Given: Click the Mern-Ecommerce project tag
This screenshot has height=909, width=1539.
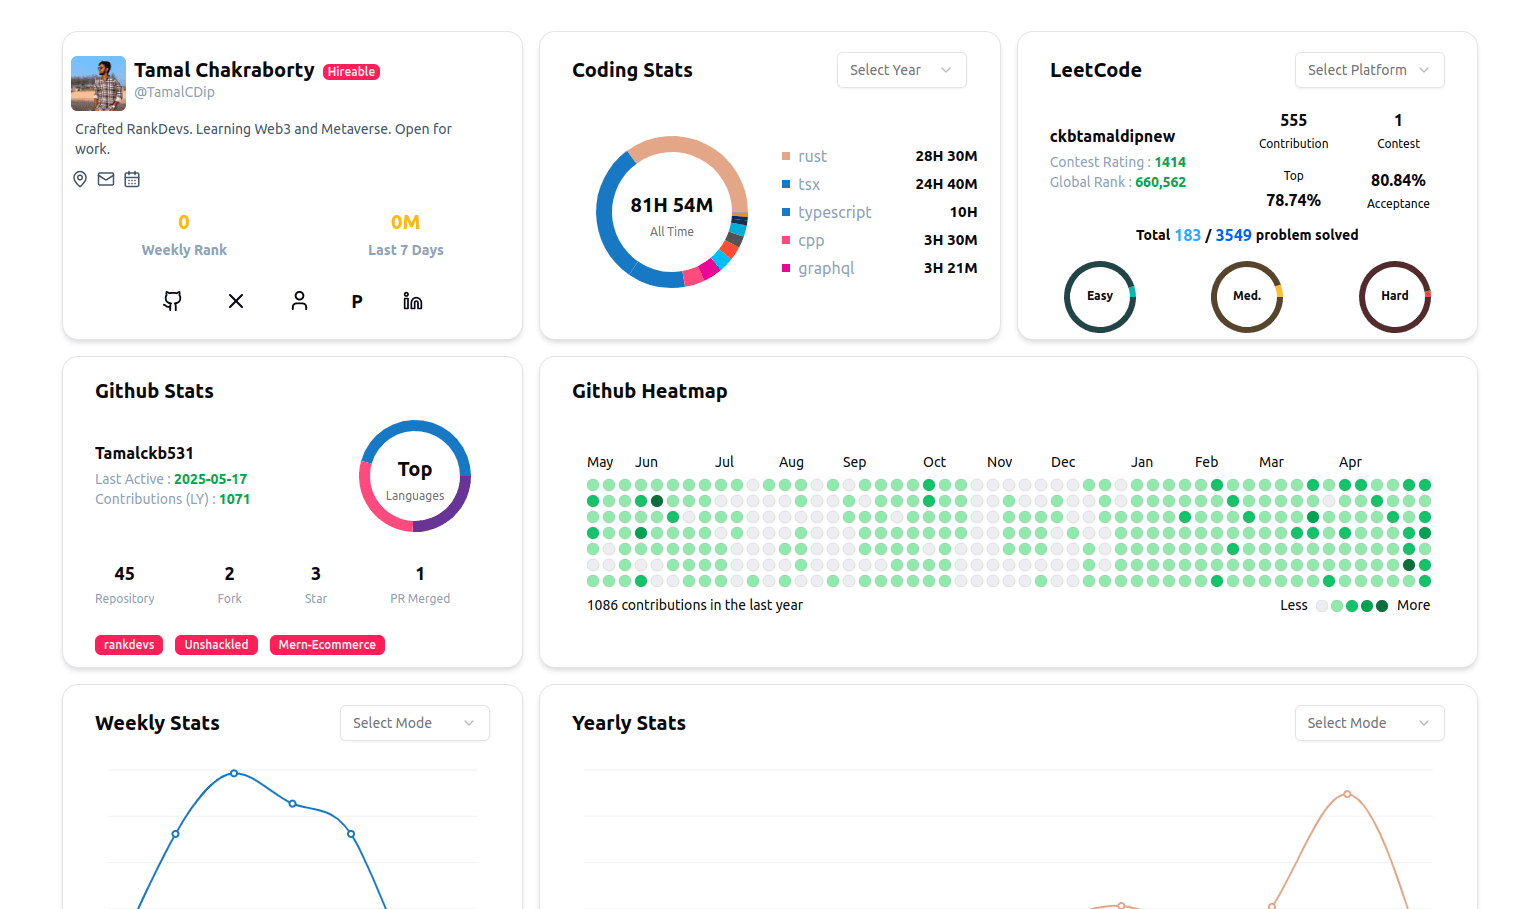Looking at the screenshot, I should coord(327,645).
